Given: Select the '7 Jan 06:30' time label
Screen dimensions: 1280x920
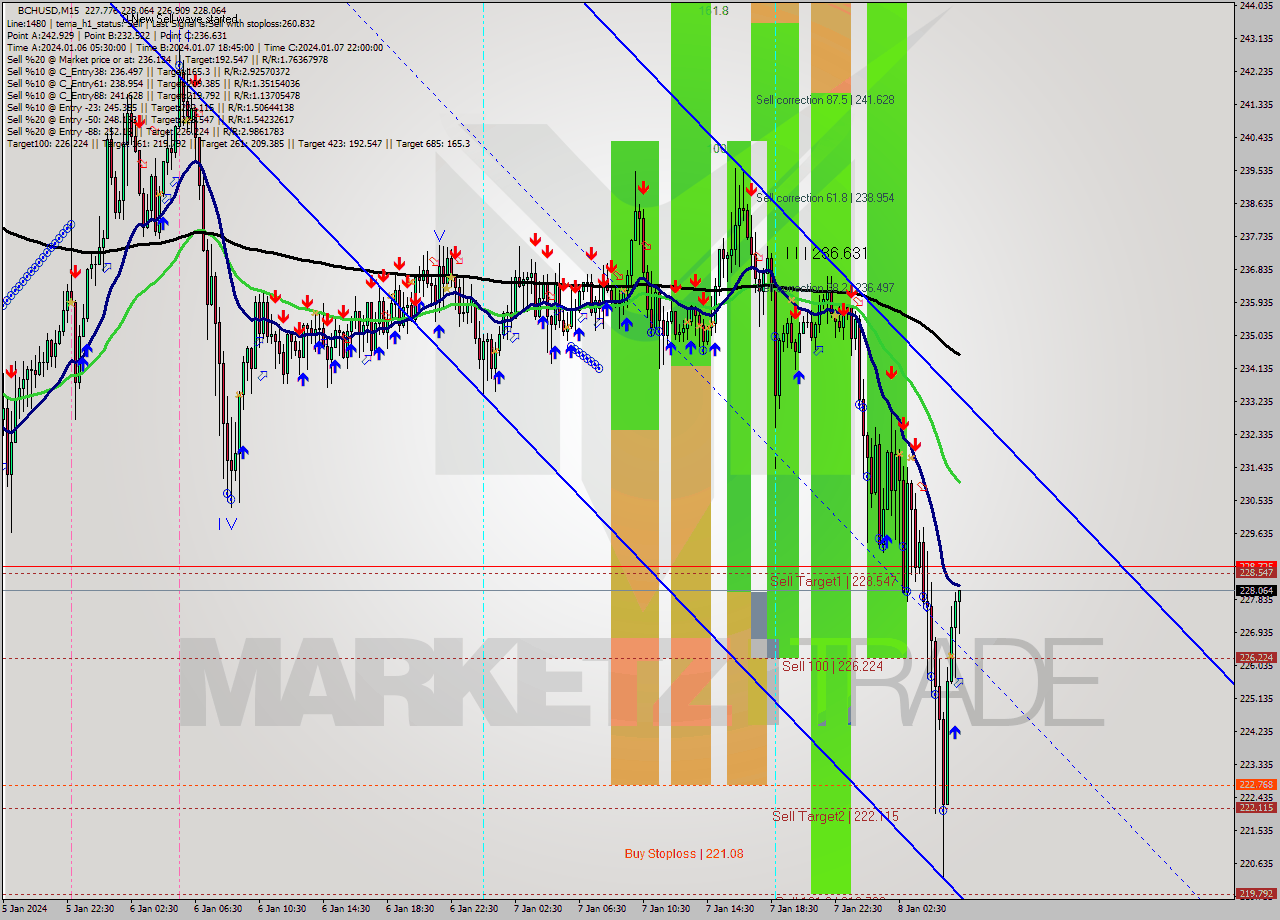Looking at the screenshot, I should tap(602, 909).
